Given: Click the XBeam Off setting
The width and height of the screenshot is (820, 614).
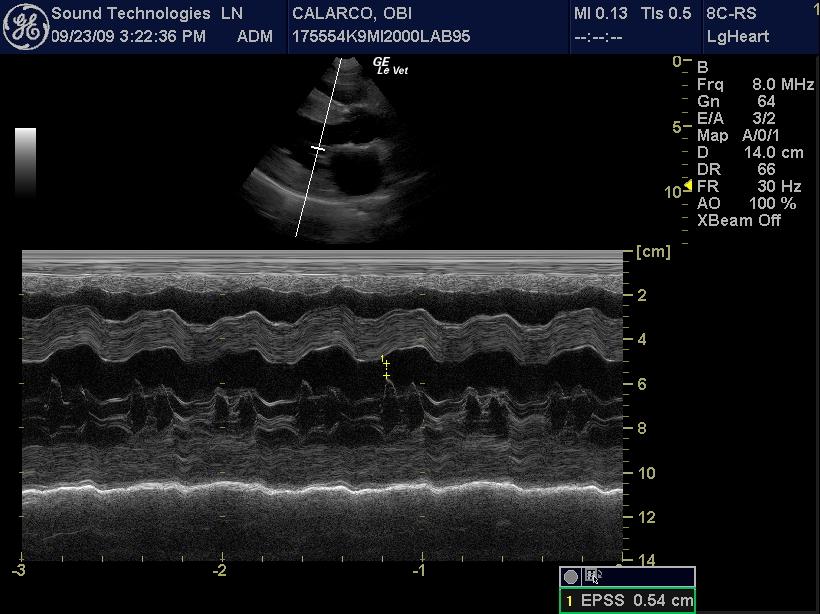Looking at the screenshot, I should 738,220.
